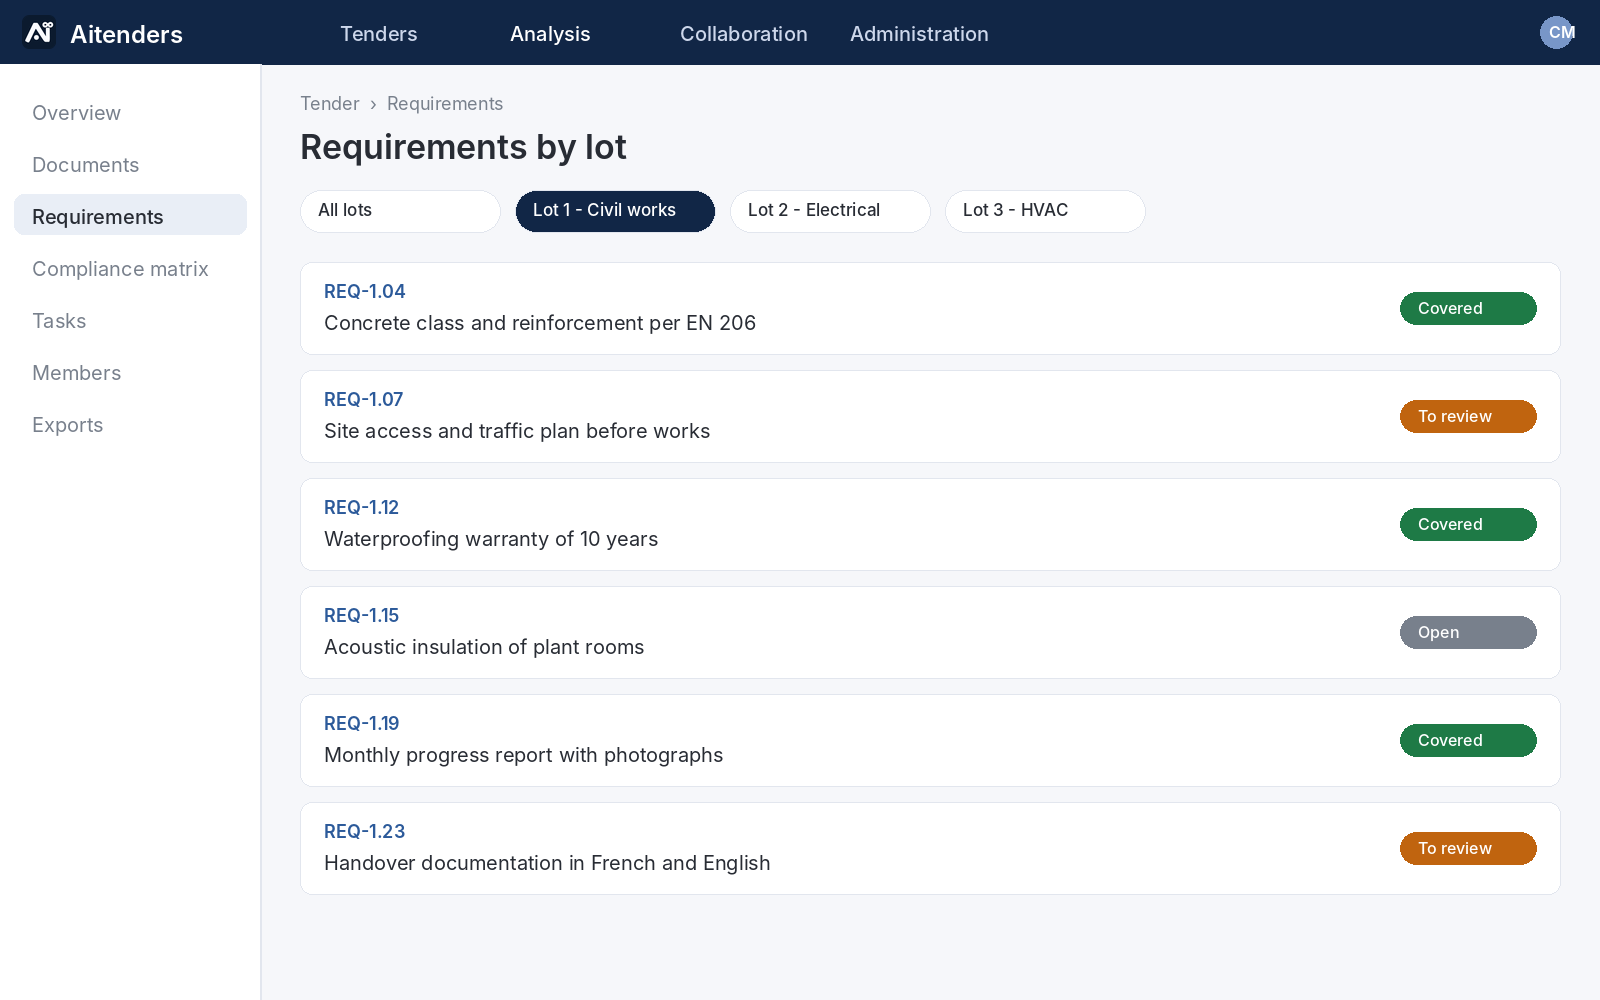Image resolution: width=1600 pixels, height=1000 pixels.
Task: Open the Collaboration menu
Action: coord(744,34)
